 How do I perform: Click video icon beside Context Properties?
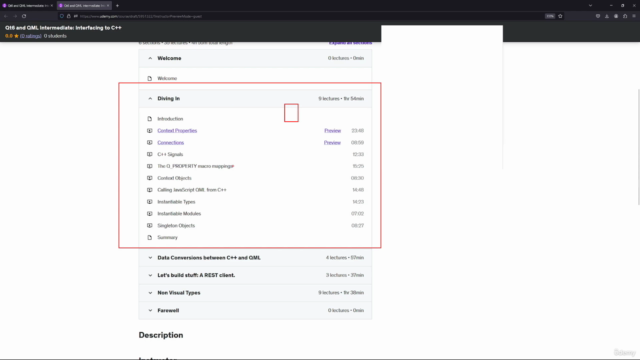150,131
